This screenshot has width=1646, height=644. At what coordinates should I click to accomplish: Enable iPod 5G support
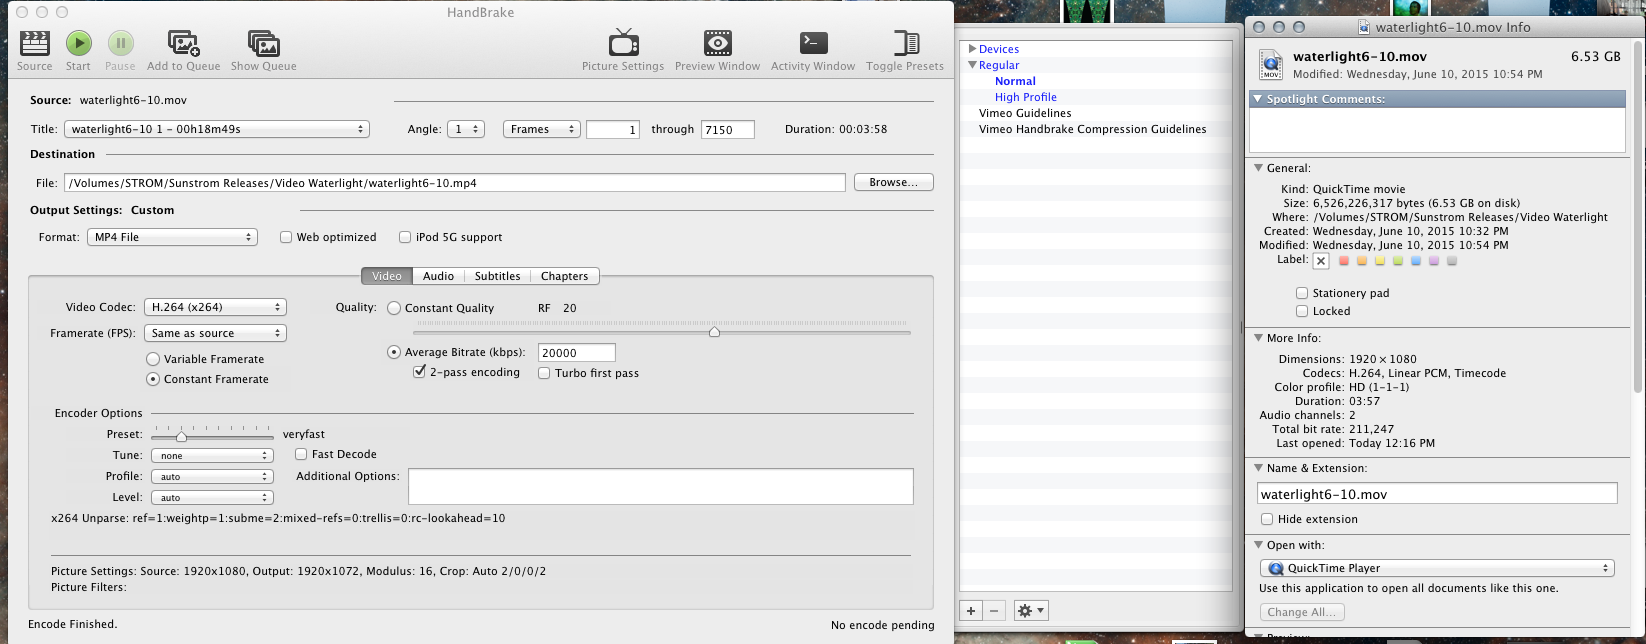pos(405,237)
